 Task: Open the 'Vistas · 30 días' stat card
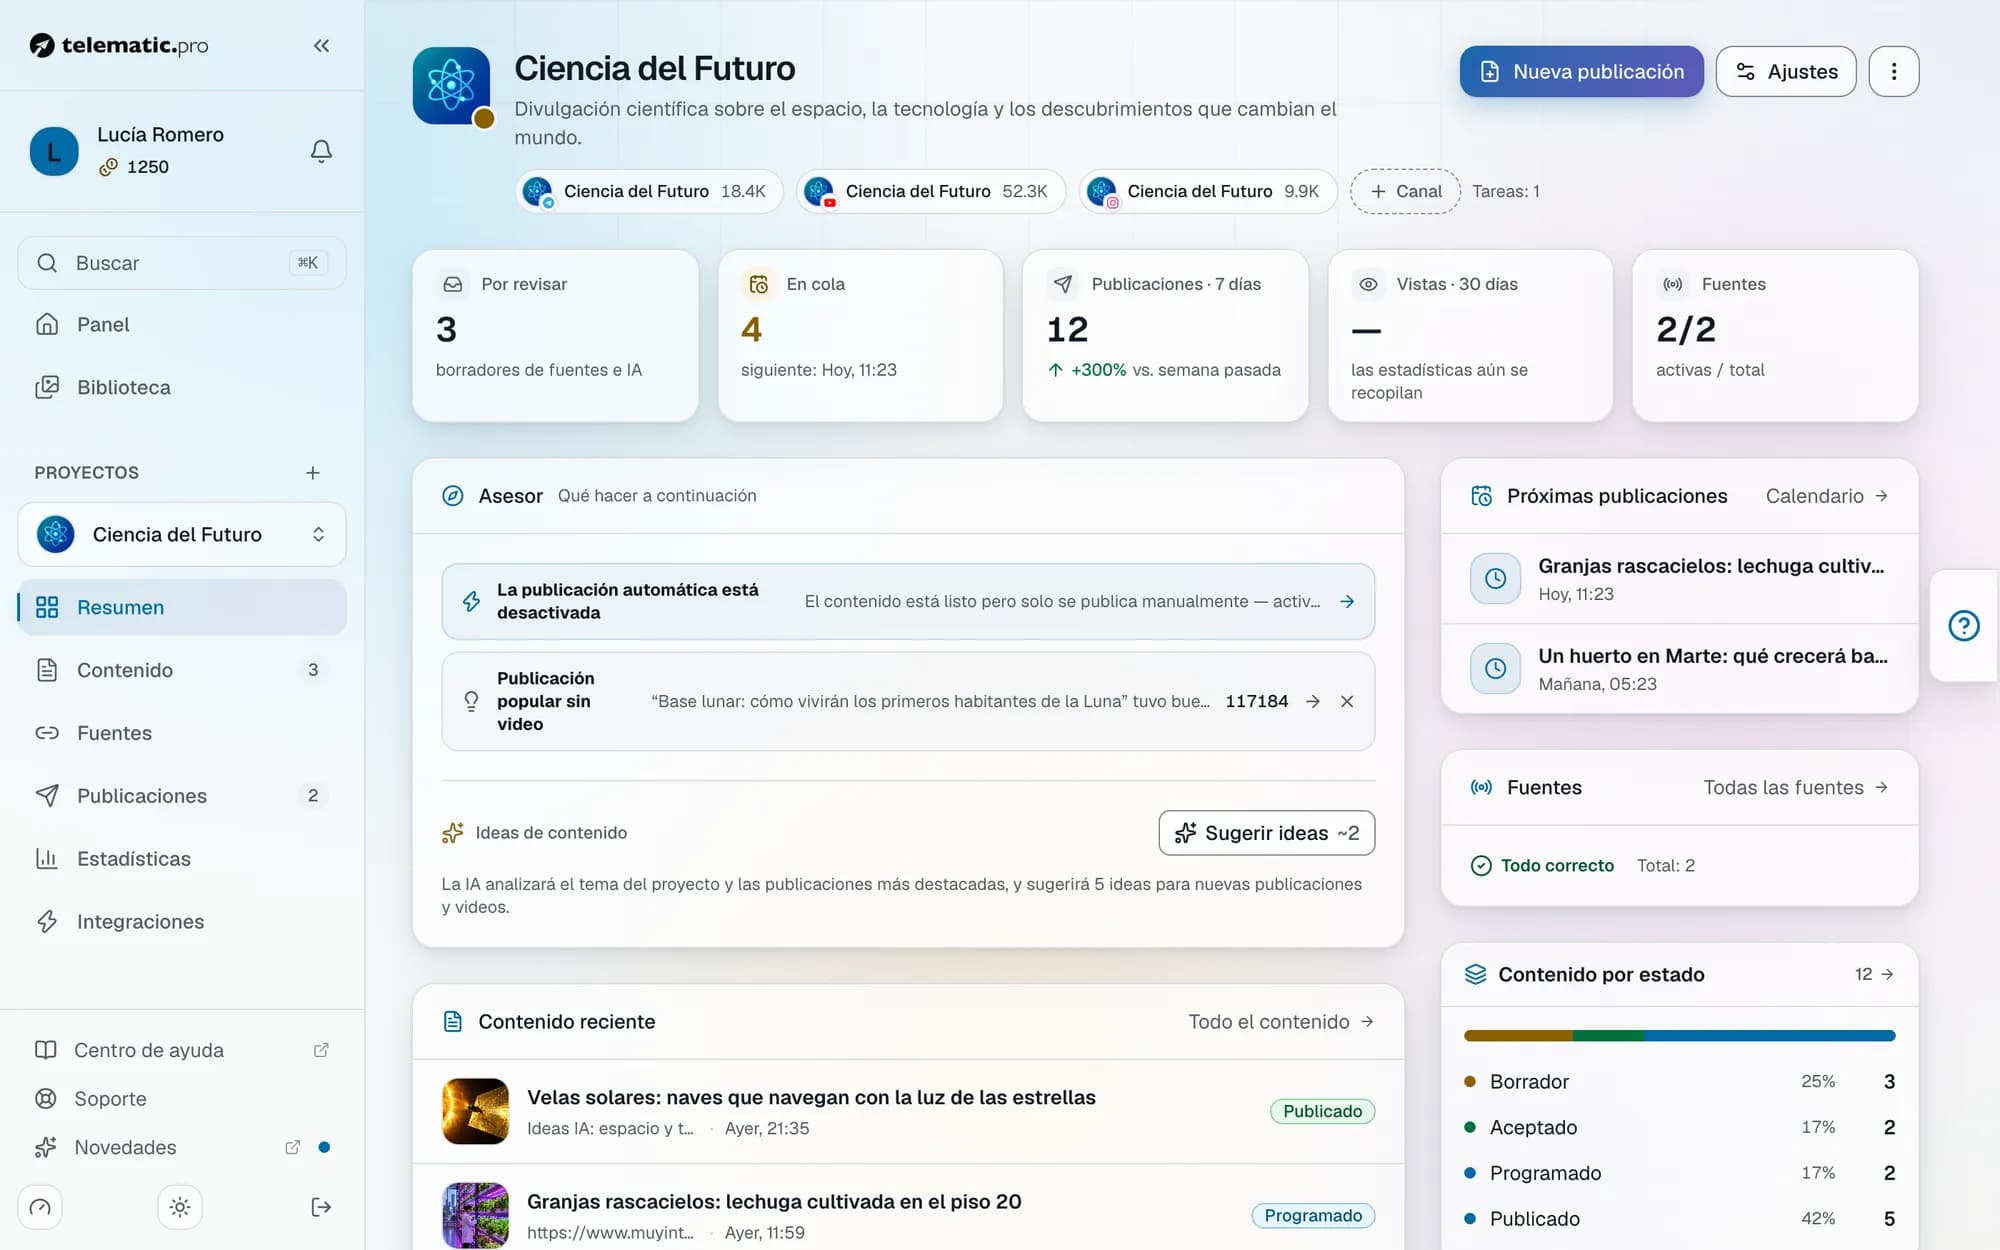[x=1470, y=335]
